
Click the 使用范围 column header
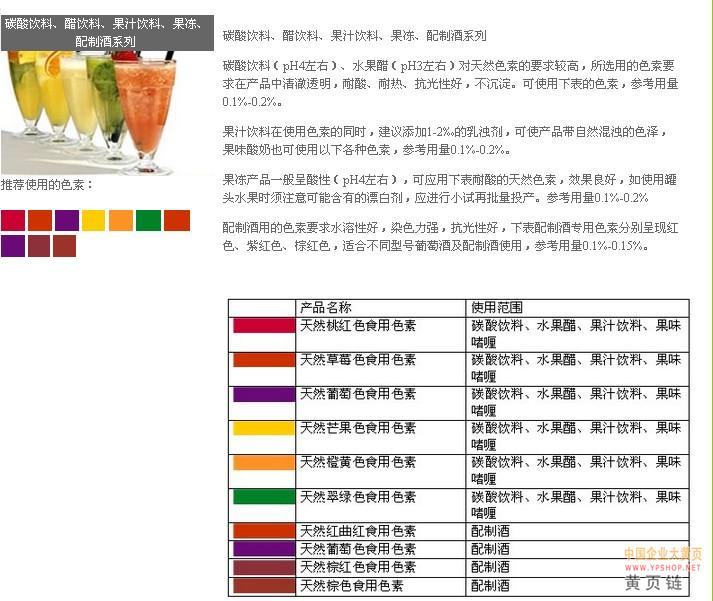coord(497,307)
